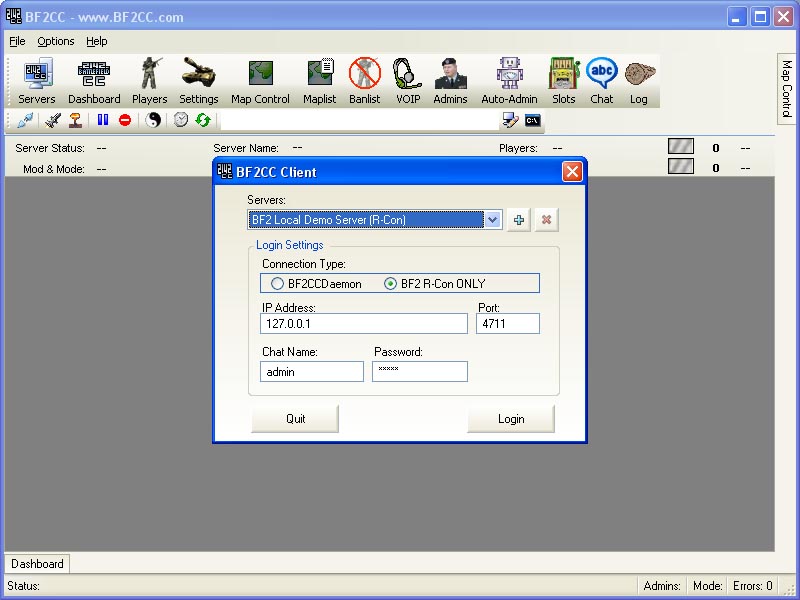Select the Maplist toolbar icon
Viewport: 800px width, 600px height.
tap(320, 80)
